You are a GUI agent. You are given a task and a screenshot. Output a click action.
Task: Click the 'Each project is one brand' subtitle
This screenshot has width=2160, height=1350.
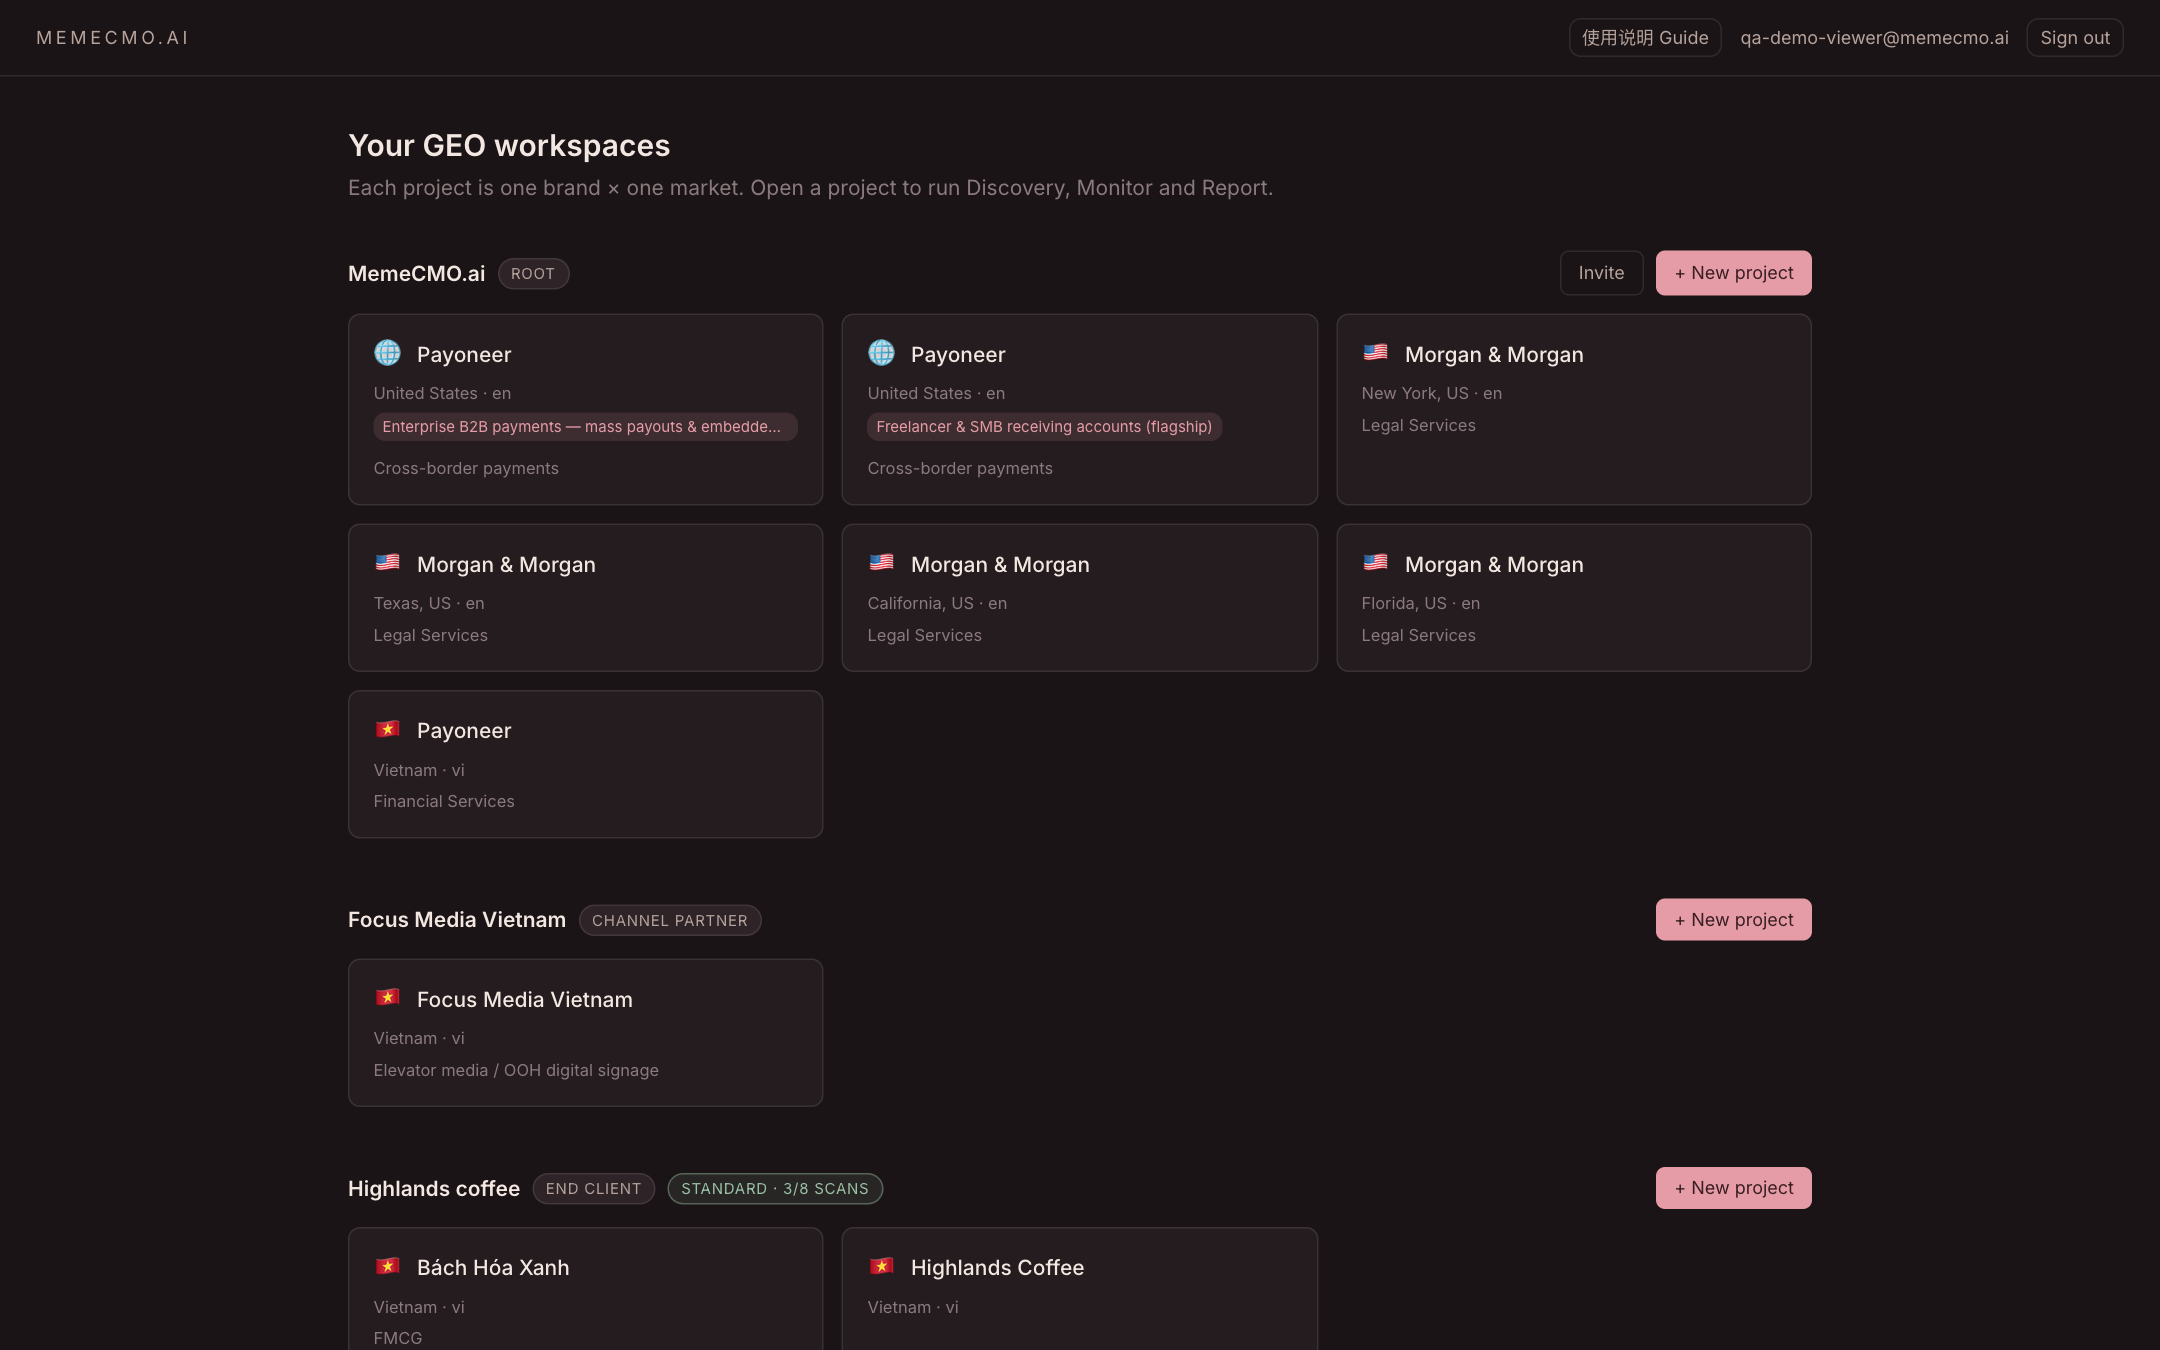pos(810,188)
